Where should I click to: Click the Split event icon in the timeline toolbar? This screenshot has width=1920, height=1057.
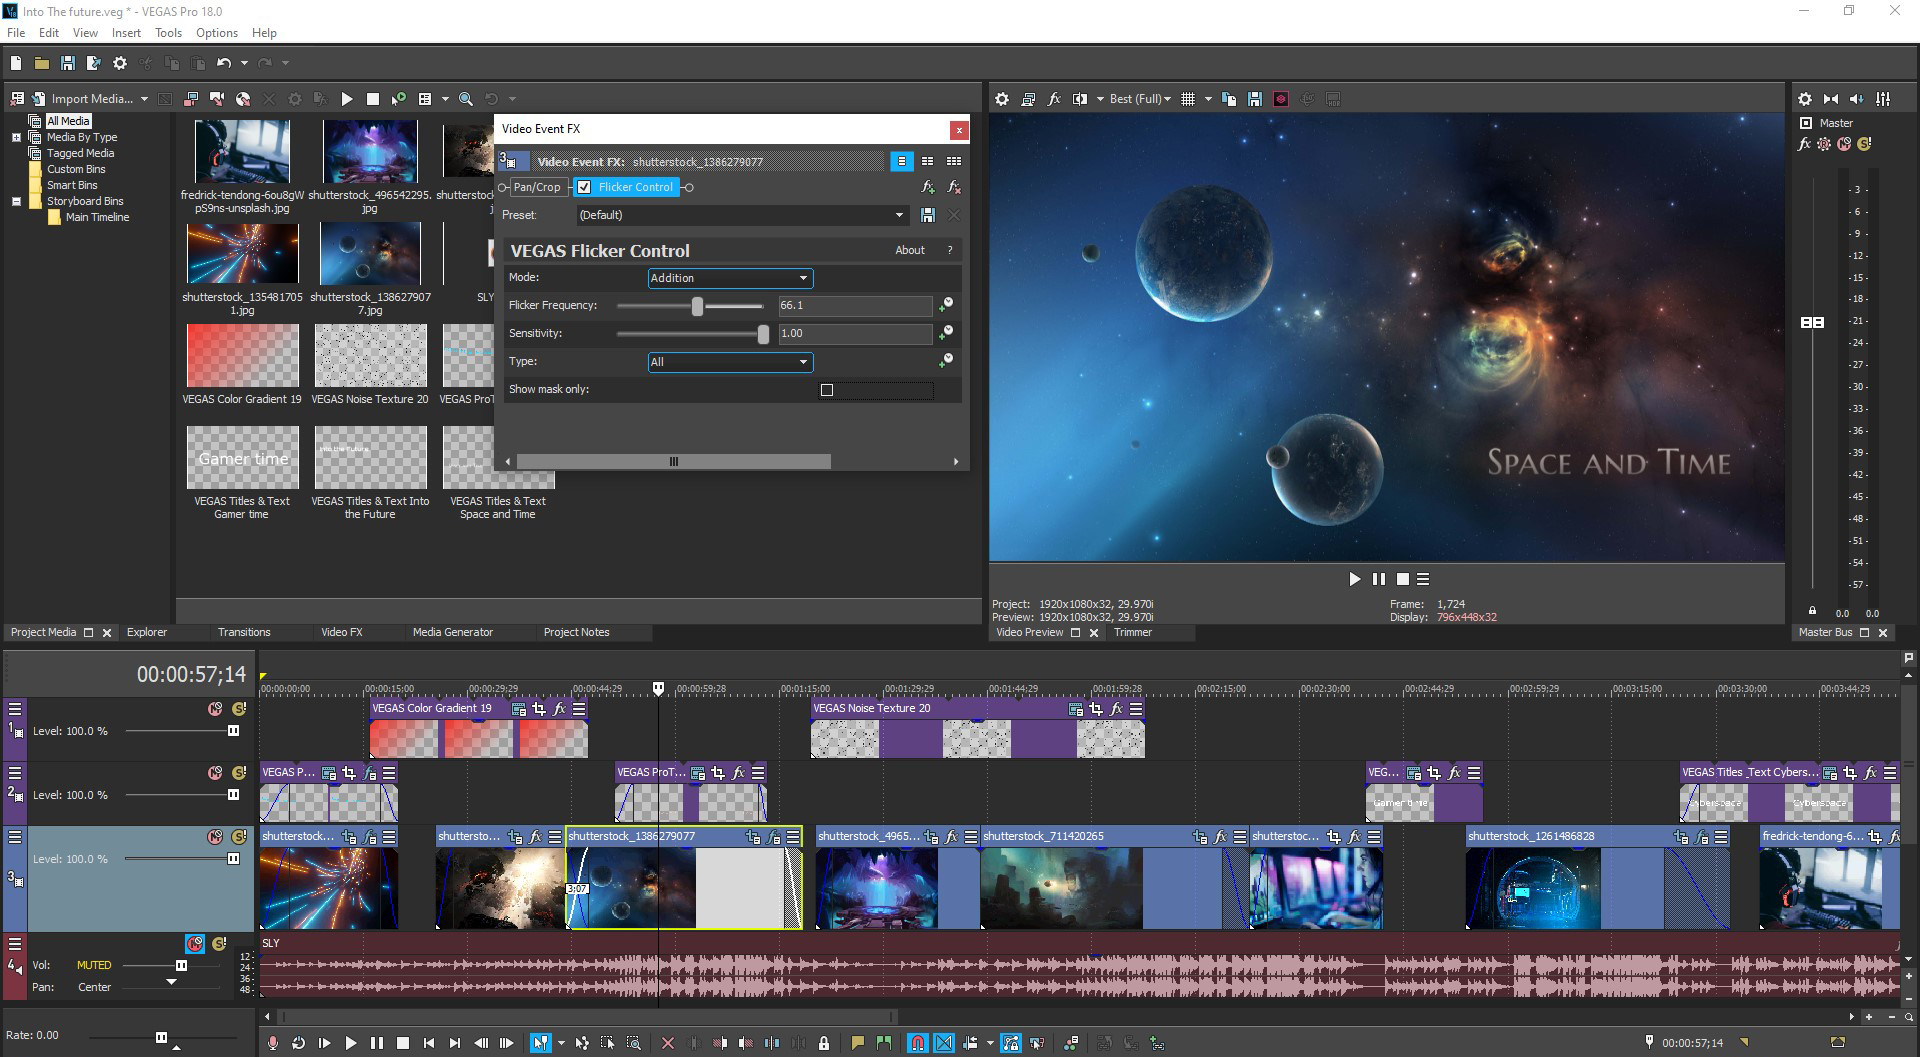[774, 1042]
